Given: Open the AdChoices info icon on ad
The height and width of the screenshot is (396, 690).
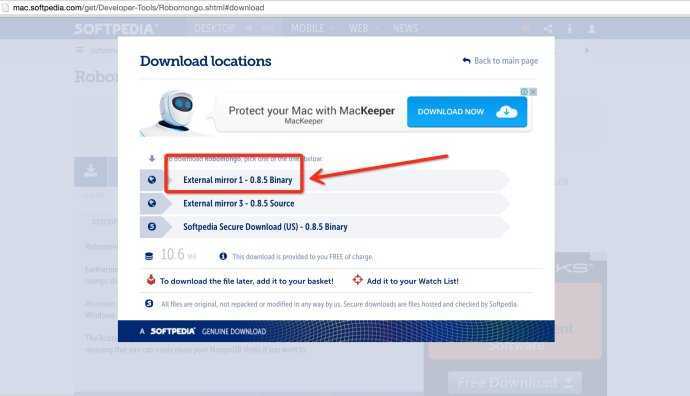Looking at the screenshot, I should (x=525, y=92).
